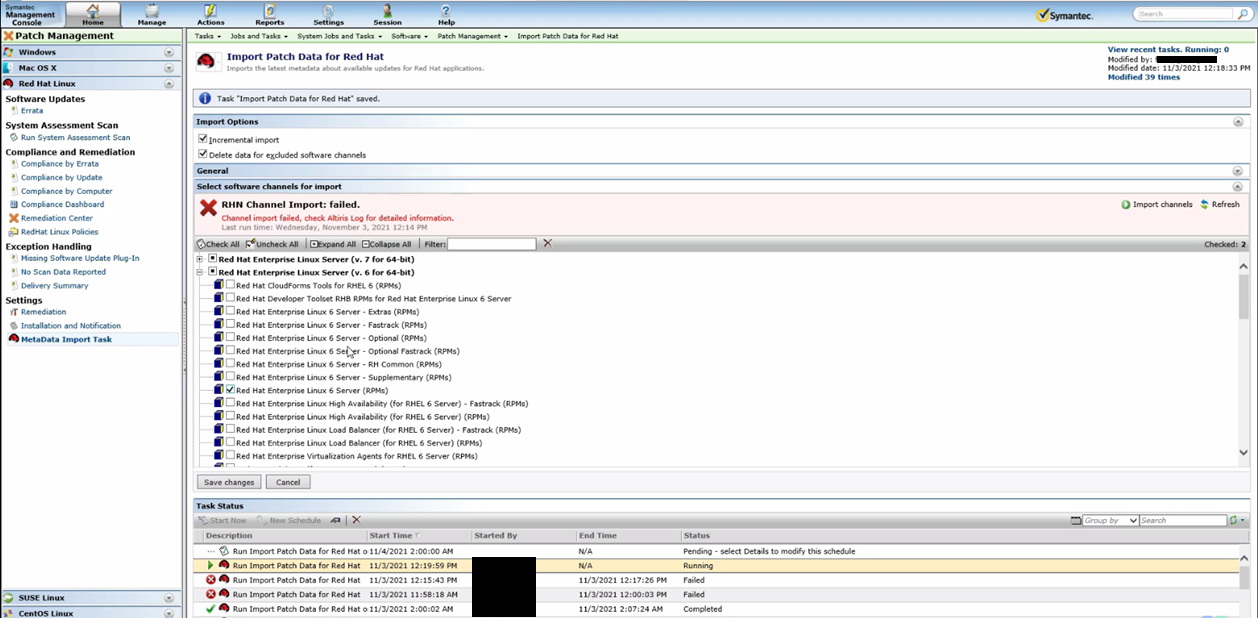Screen dimensions: 1258x618
Task: Click the Red Hat icon beside the page title
Action: (x=207, y=61)
